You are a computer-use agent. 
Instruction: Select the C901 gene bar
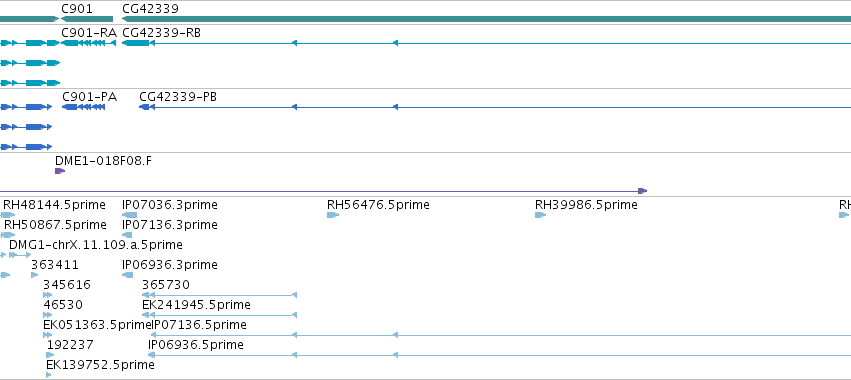87,19
